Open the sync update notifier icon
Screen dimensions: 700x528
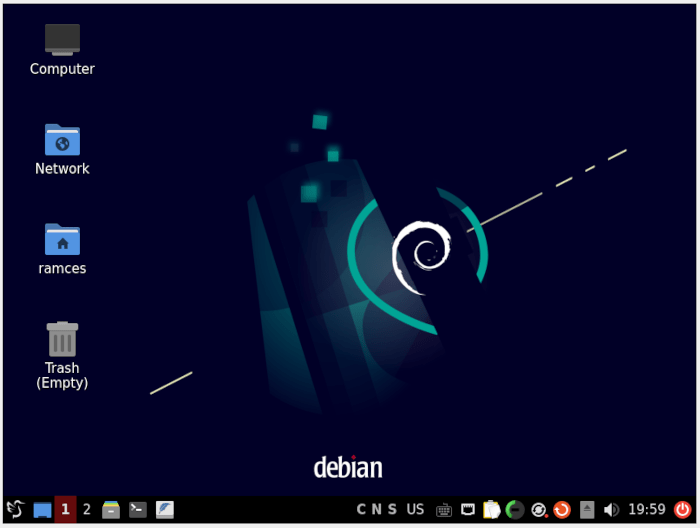(x=539, y=510)
